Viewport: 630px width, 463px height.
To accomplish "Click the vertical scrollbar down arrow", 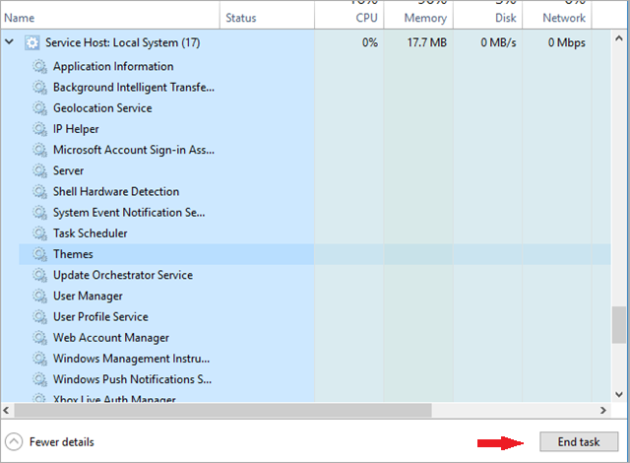I will [619, 394].
